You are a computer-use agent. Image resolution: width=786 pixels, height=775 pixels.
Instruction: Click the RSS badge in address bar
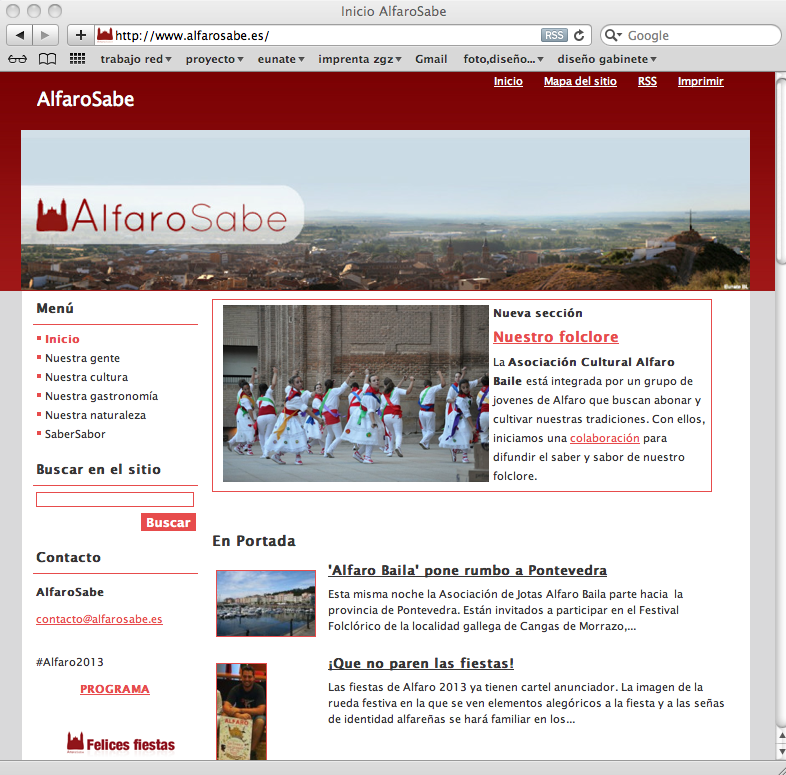coord(554,35)
